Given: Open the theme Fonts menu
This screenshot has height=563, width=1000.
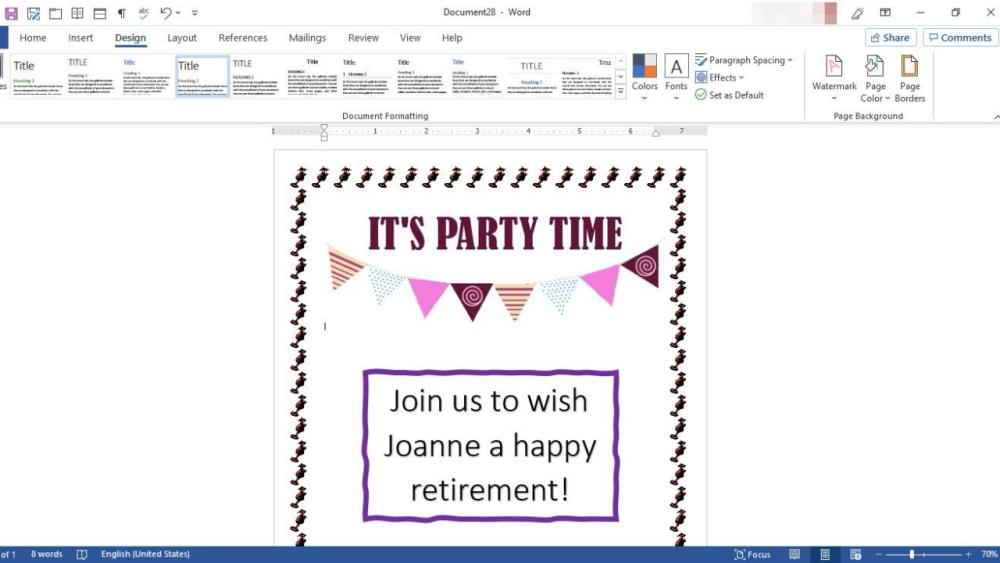Looking at the screenshot, I should (x=676, y=77).
